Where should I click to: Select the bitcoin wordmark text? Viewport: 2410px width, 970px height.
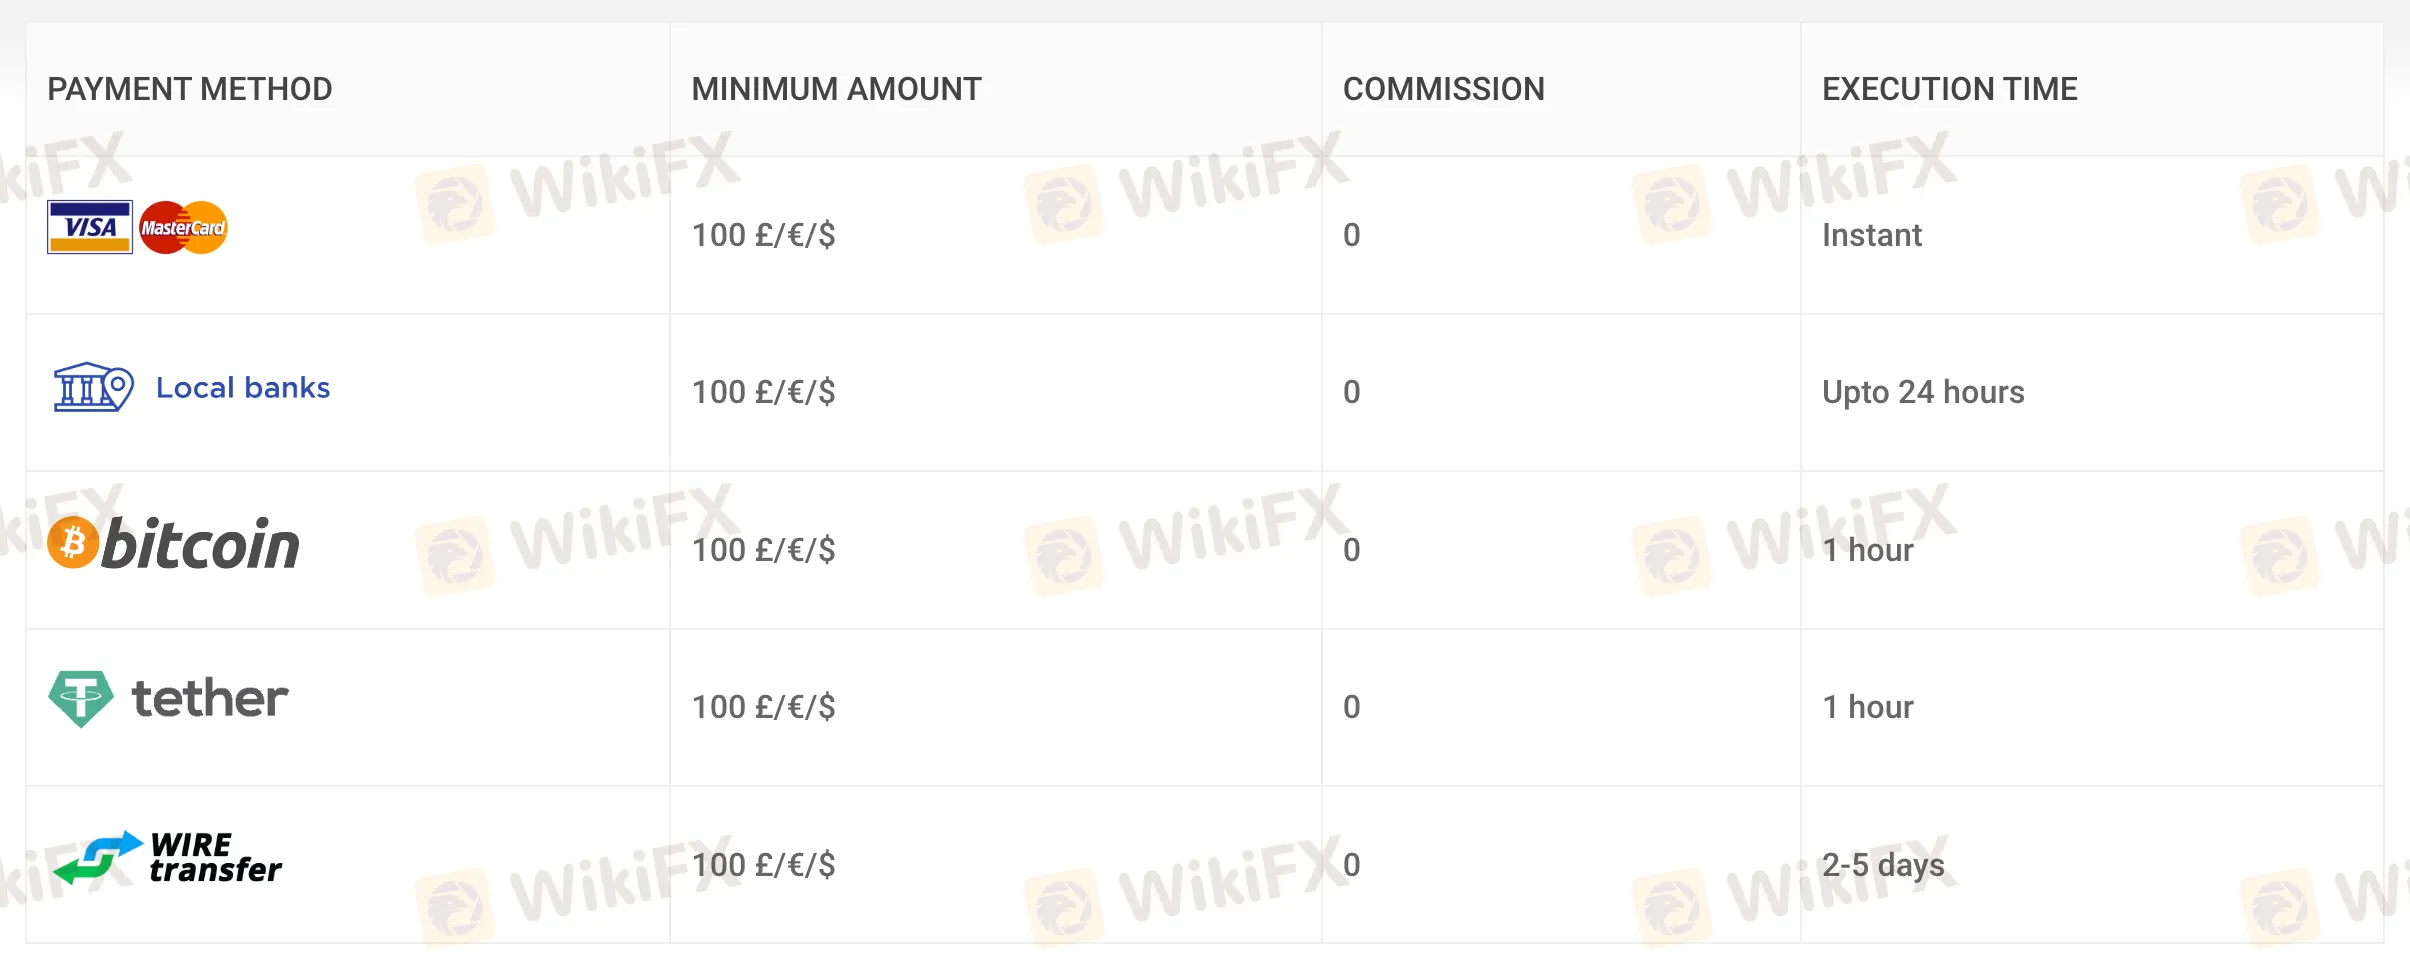click(200, 545)
